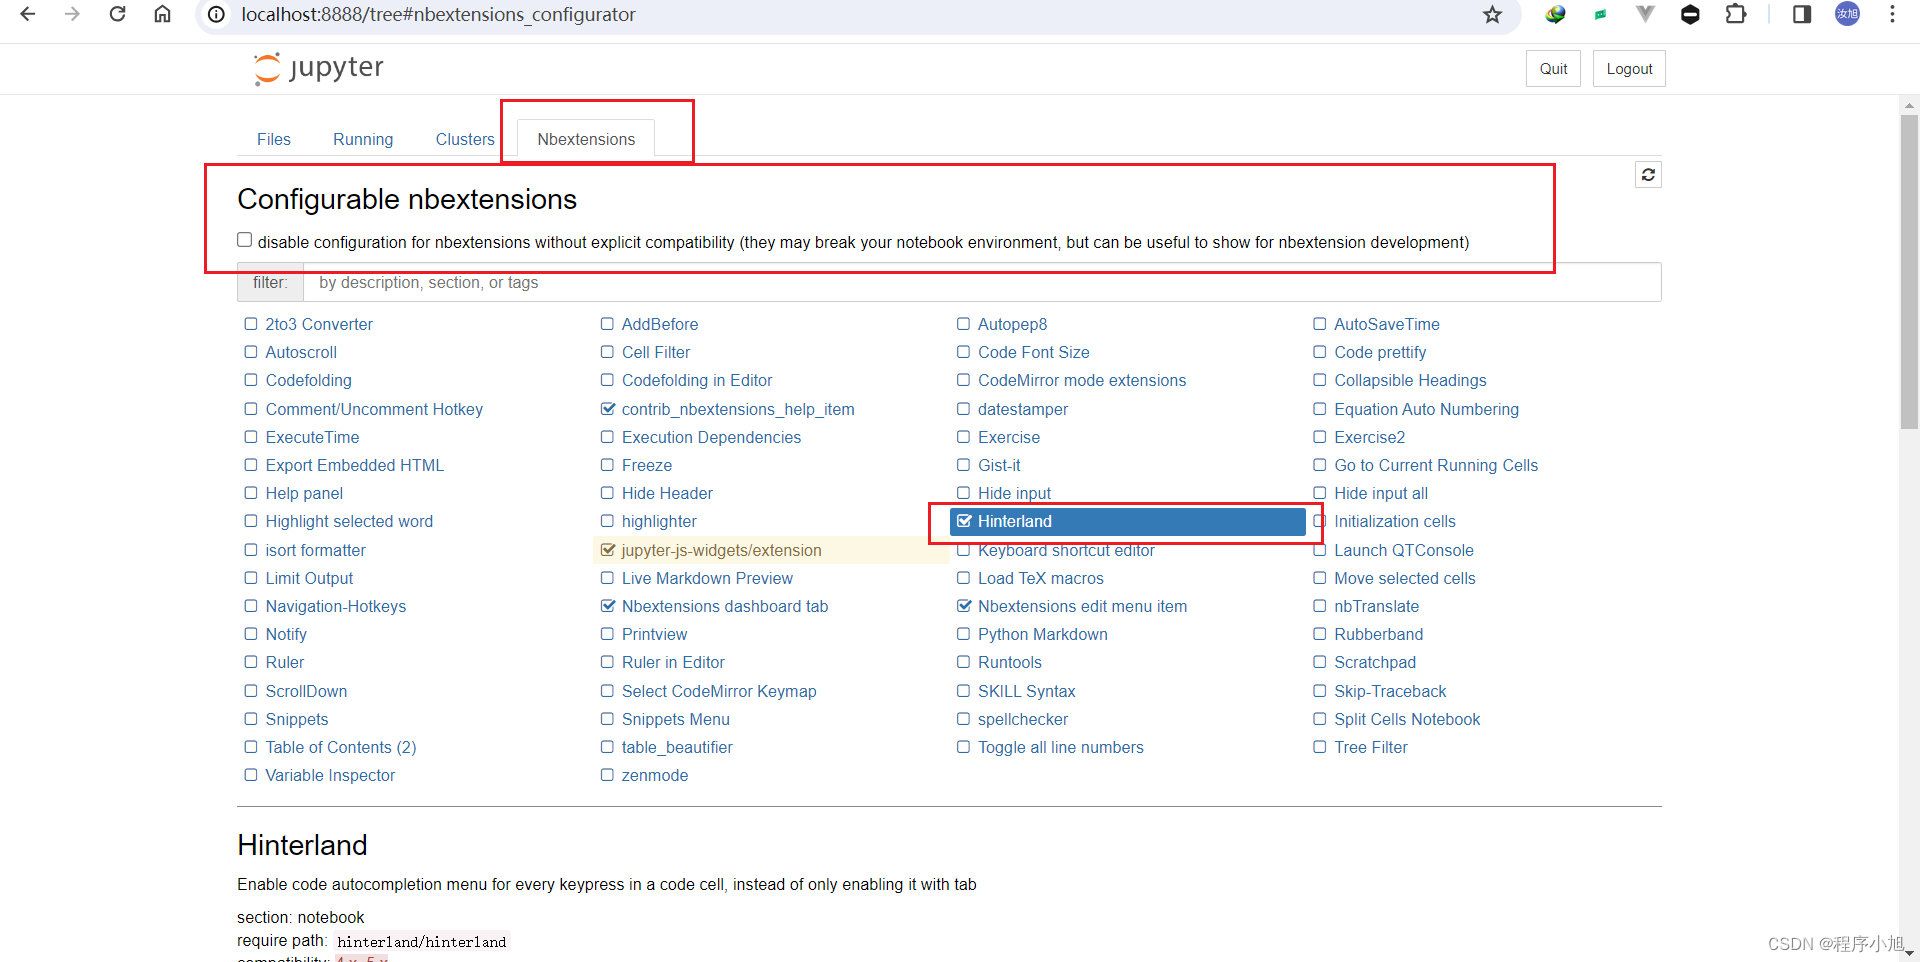Click the page vertical scrollbar thumb
This screenshot has width=1920, height=962.
pyautogui.click(x=1909, y=272)
